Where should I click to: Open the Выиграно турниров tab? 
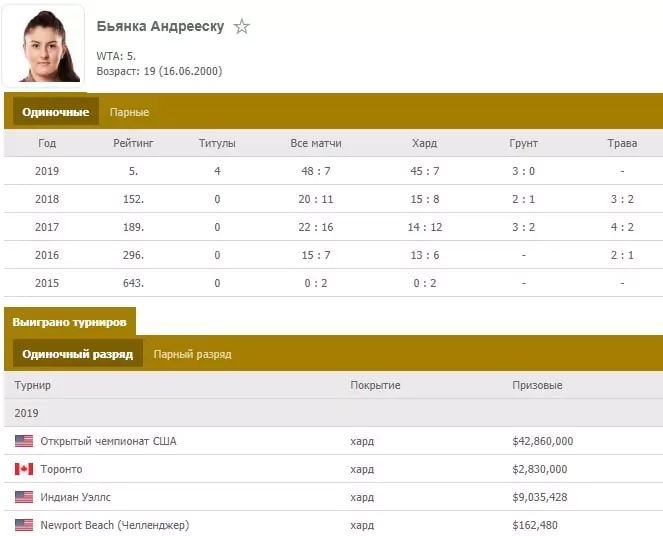[x=70, y=322]
